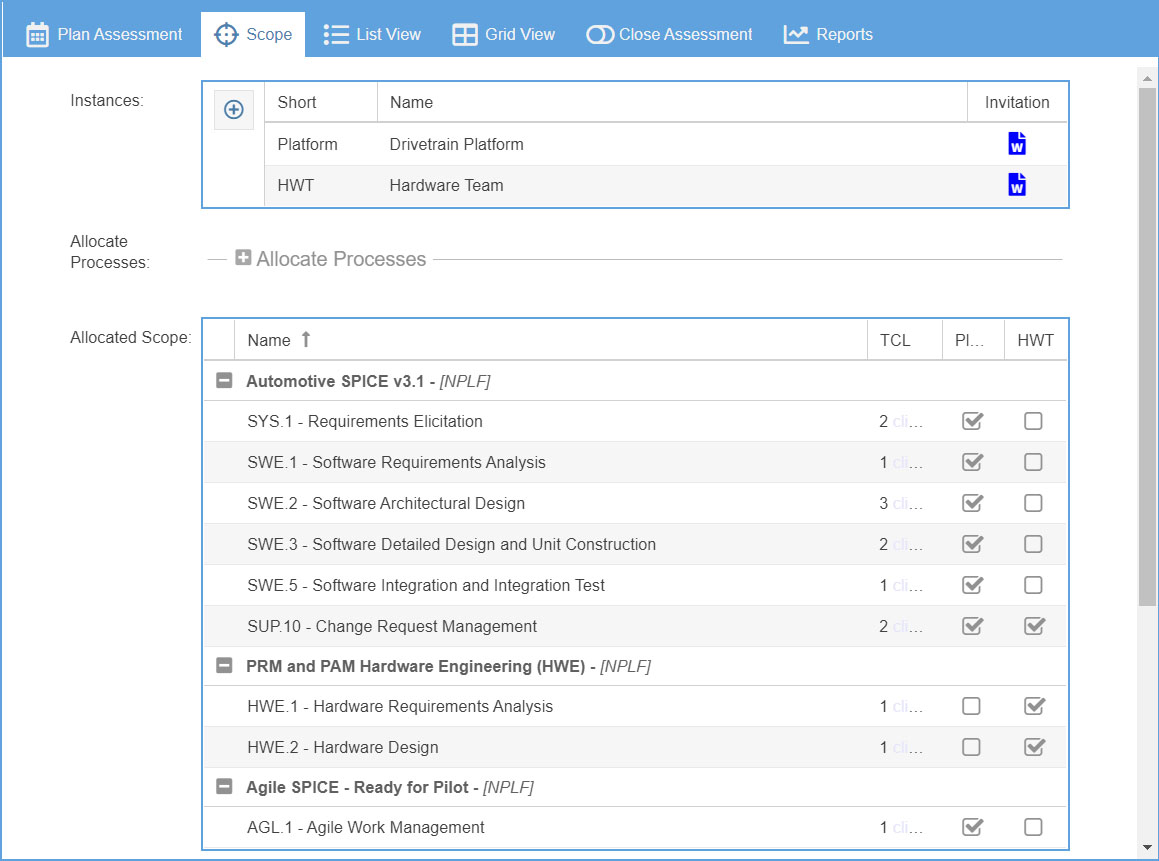Click the Scope crosshair icon
Image resolution: width=1159 pixels, height=861 pixels.
pos(226,35)
